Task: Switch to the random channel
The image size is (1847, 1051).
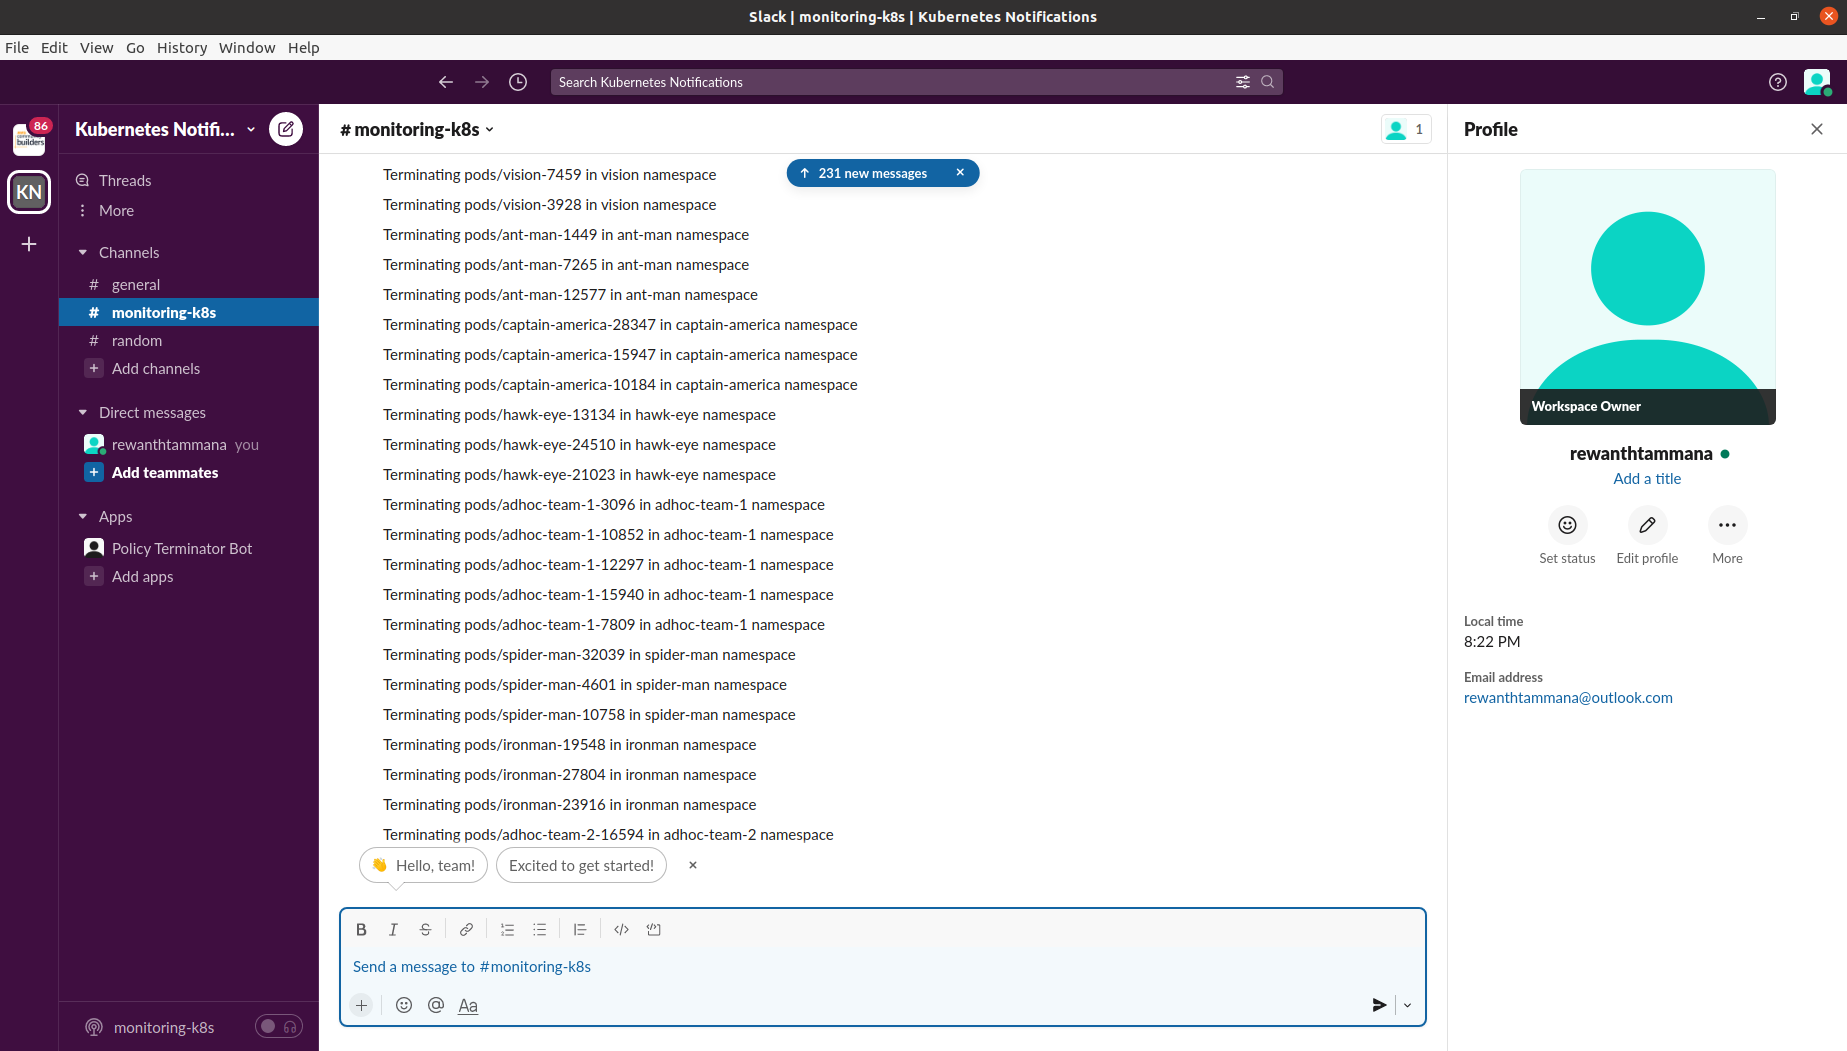Action: [x=189, y=340]
